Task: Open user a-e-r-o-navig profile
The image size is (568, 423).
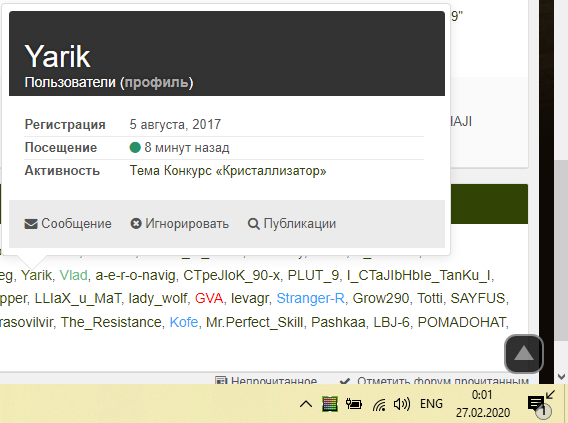Action: (x=135, y=275)
